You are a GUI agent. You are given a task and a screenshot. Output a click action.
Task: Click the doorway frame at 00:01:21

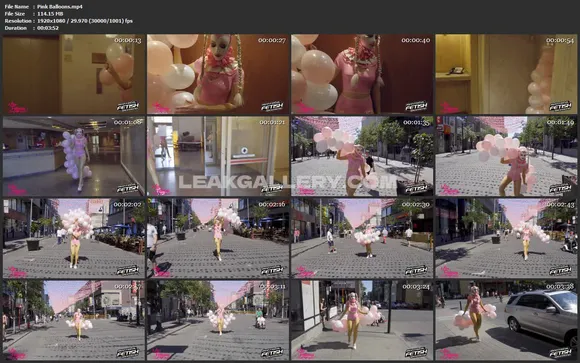218,156
